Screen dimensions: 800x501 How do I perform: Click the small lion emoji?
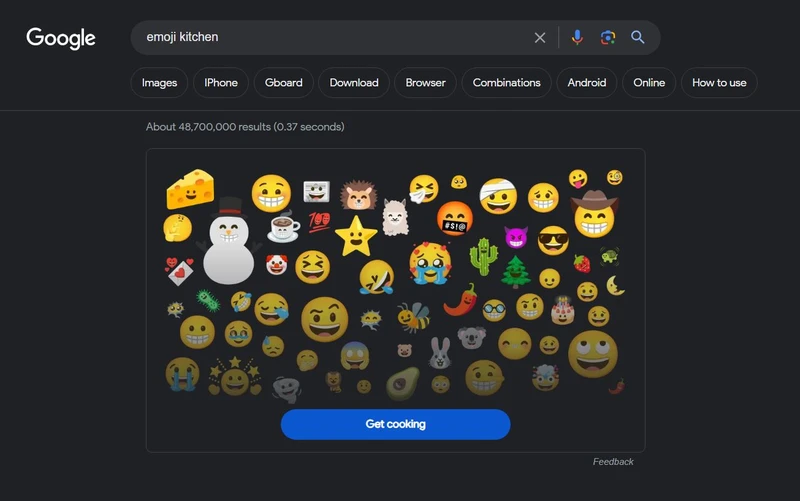click(334, 382)
